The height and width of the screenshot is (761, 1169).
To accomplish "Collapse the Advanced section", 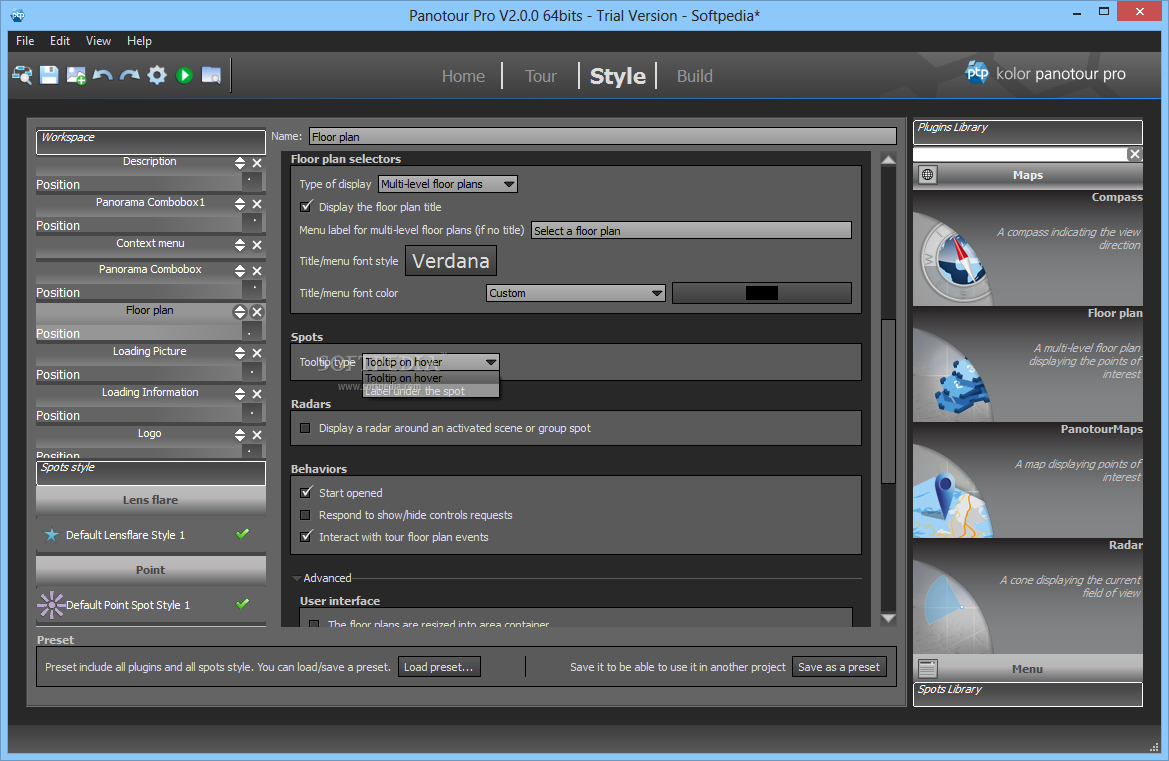I will (297, 578).
